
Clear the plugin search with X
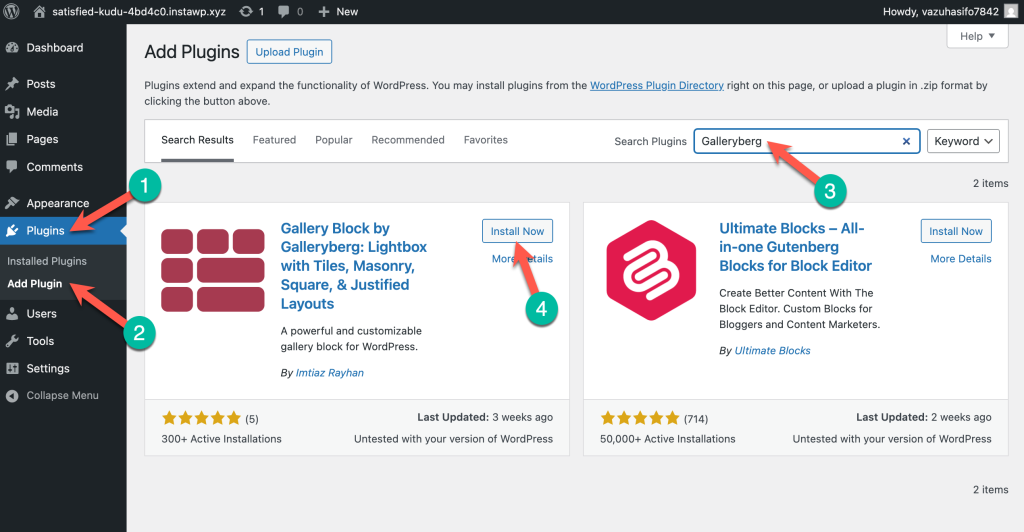pyautogui.click(x=906, y=142)
